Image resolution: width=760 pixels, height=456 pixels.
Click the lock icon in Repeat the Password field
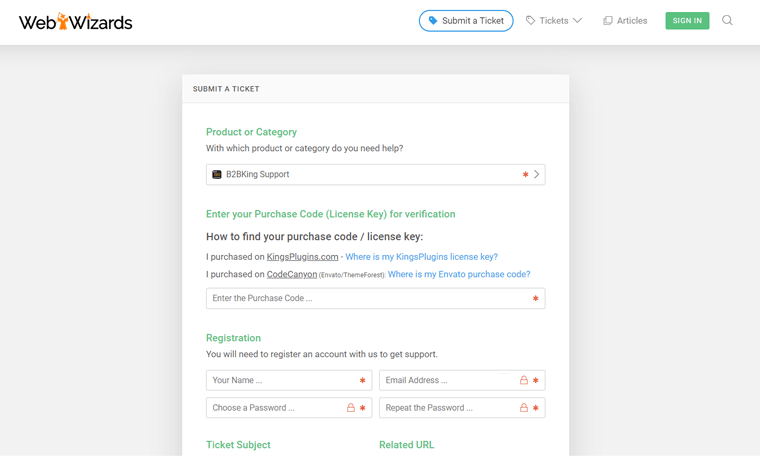point(523,408)
